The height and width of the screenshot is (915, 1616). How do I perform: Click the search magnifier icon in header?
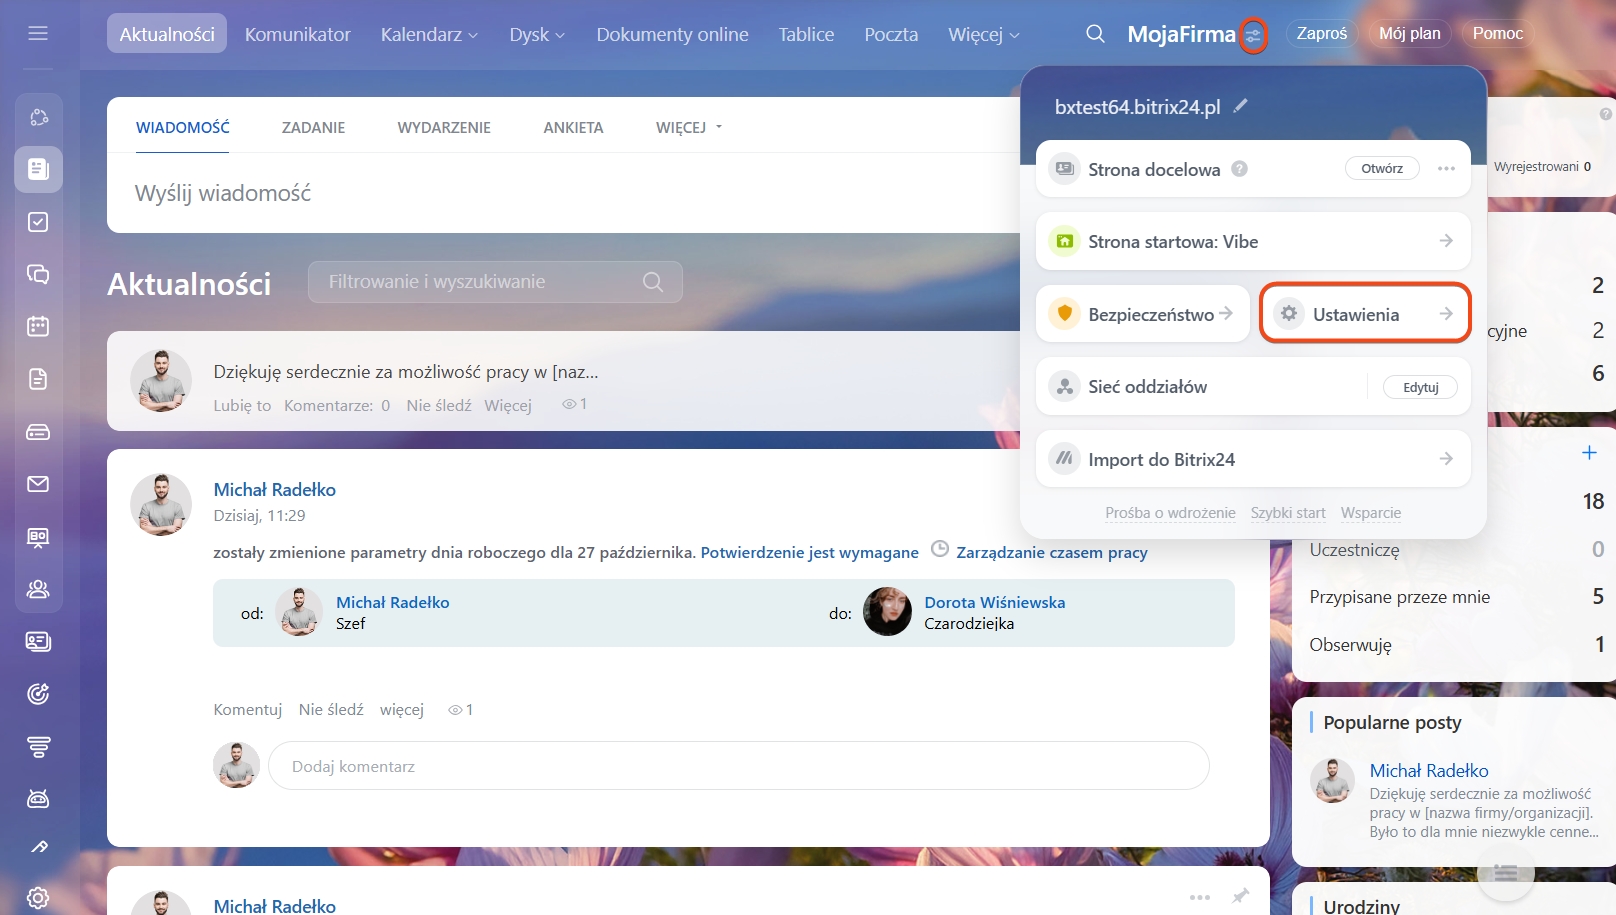1095,34
